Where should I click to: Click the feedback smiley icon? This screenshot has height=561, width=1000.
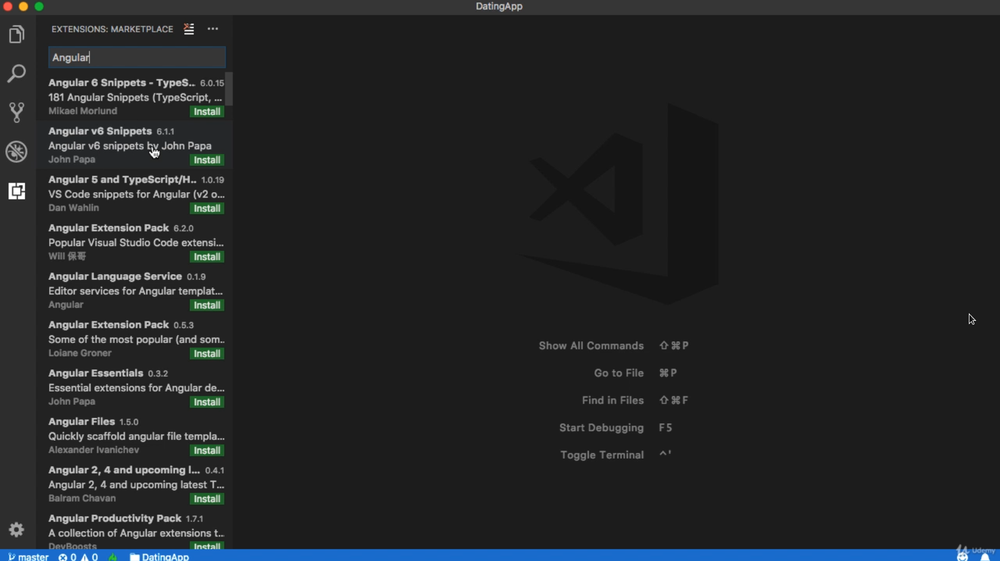pyautogui.click(x=962, y=557)
